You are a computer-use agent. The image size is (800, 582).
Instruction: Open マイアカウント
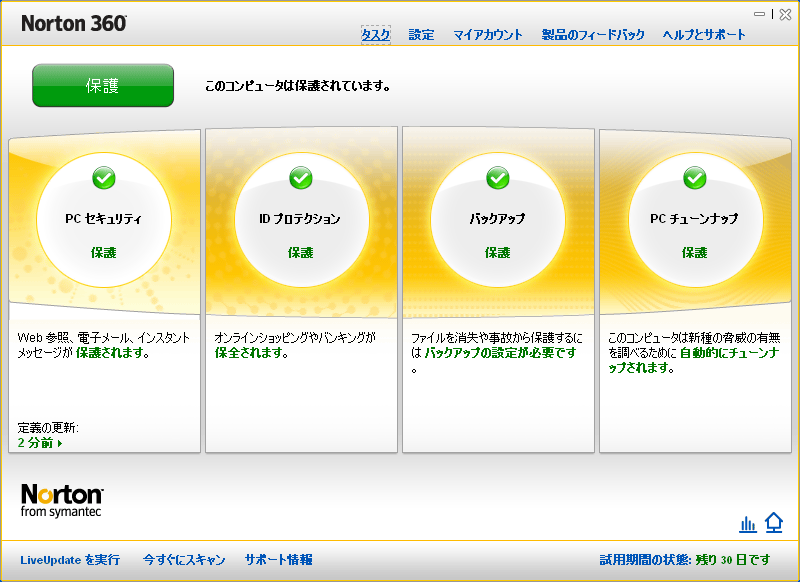[x=488, y=35]
